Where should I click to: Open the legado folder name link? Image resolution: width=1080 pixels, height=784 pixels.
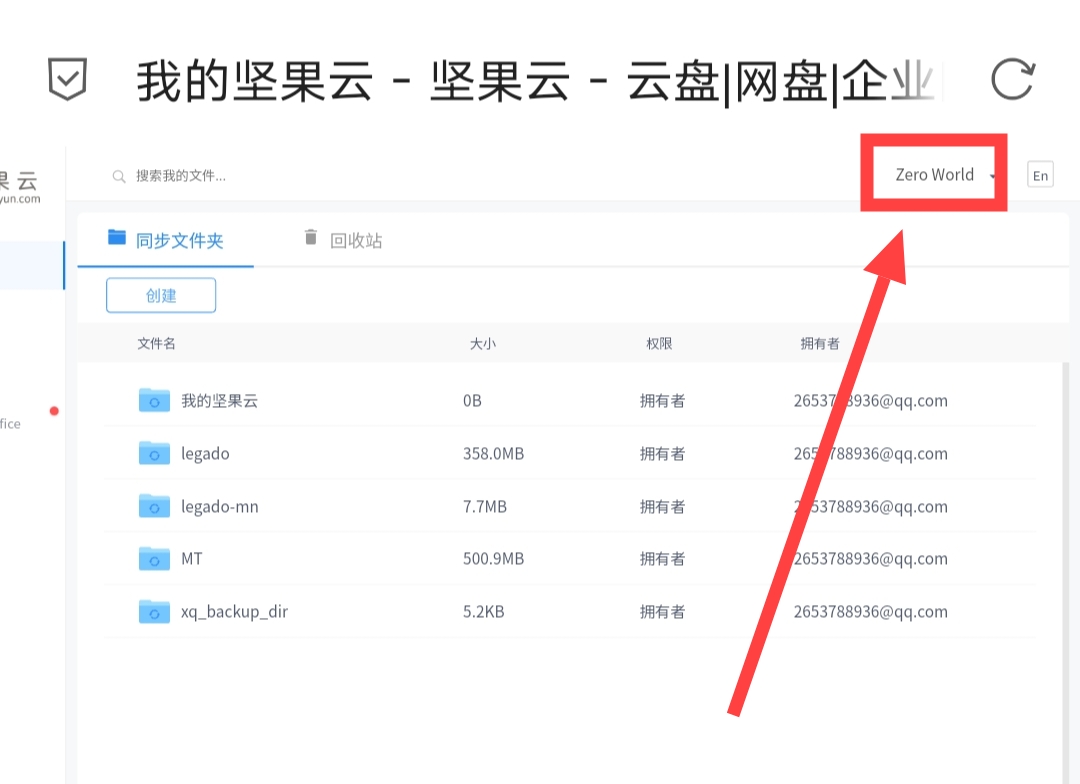205,453
